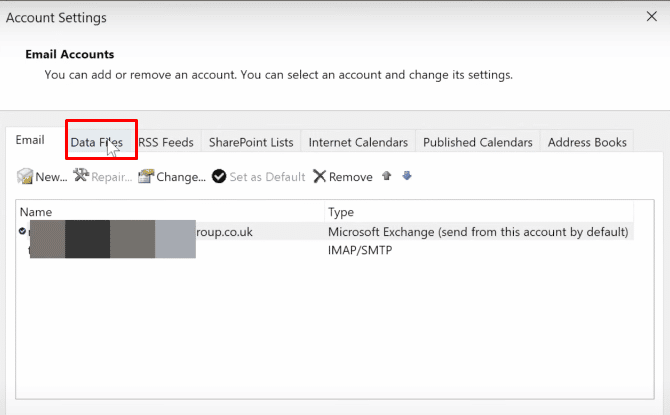Open the RSS Feeds tab

tap(166, 142)
